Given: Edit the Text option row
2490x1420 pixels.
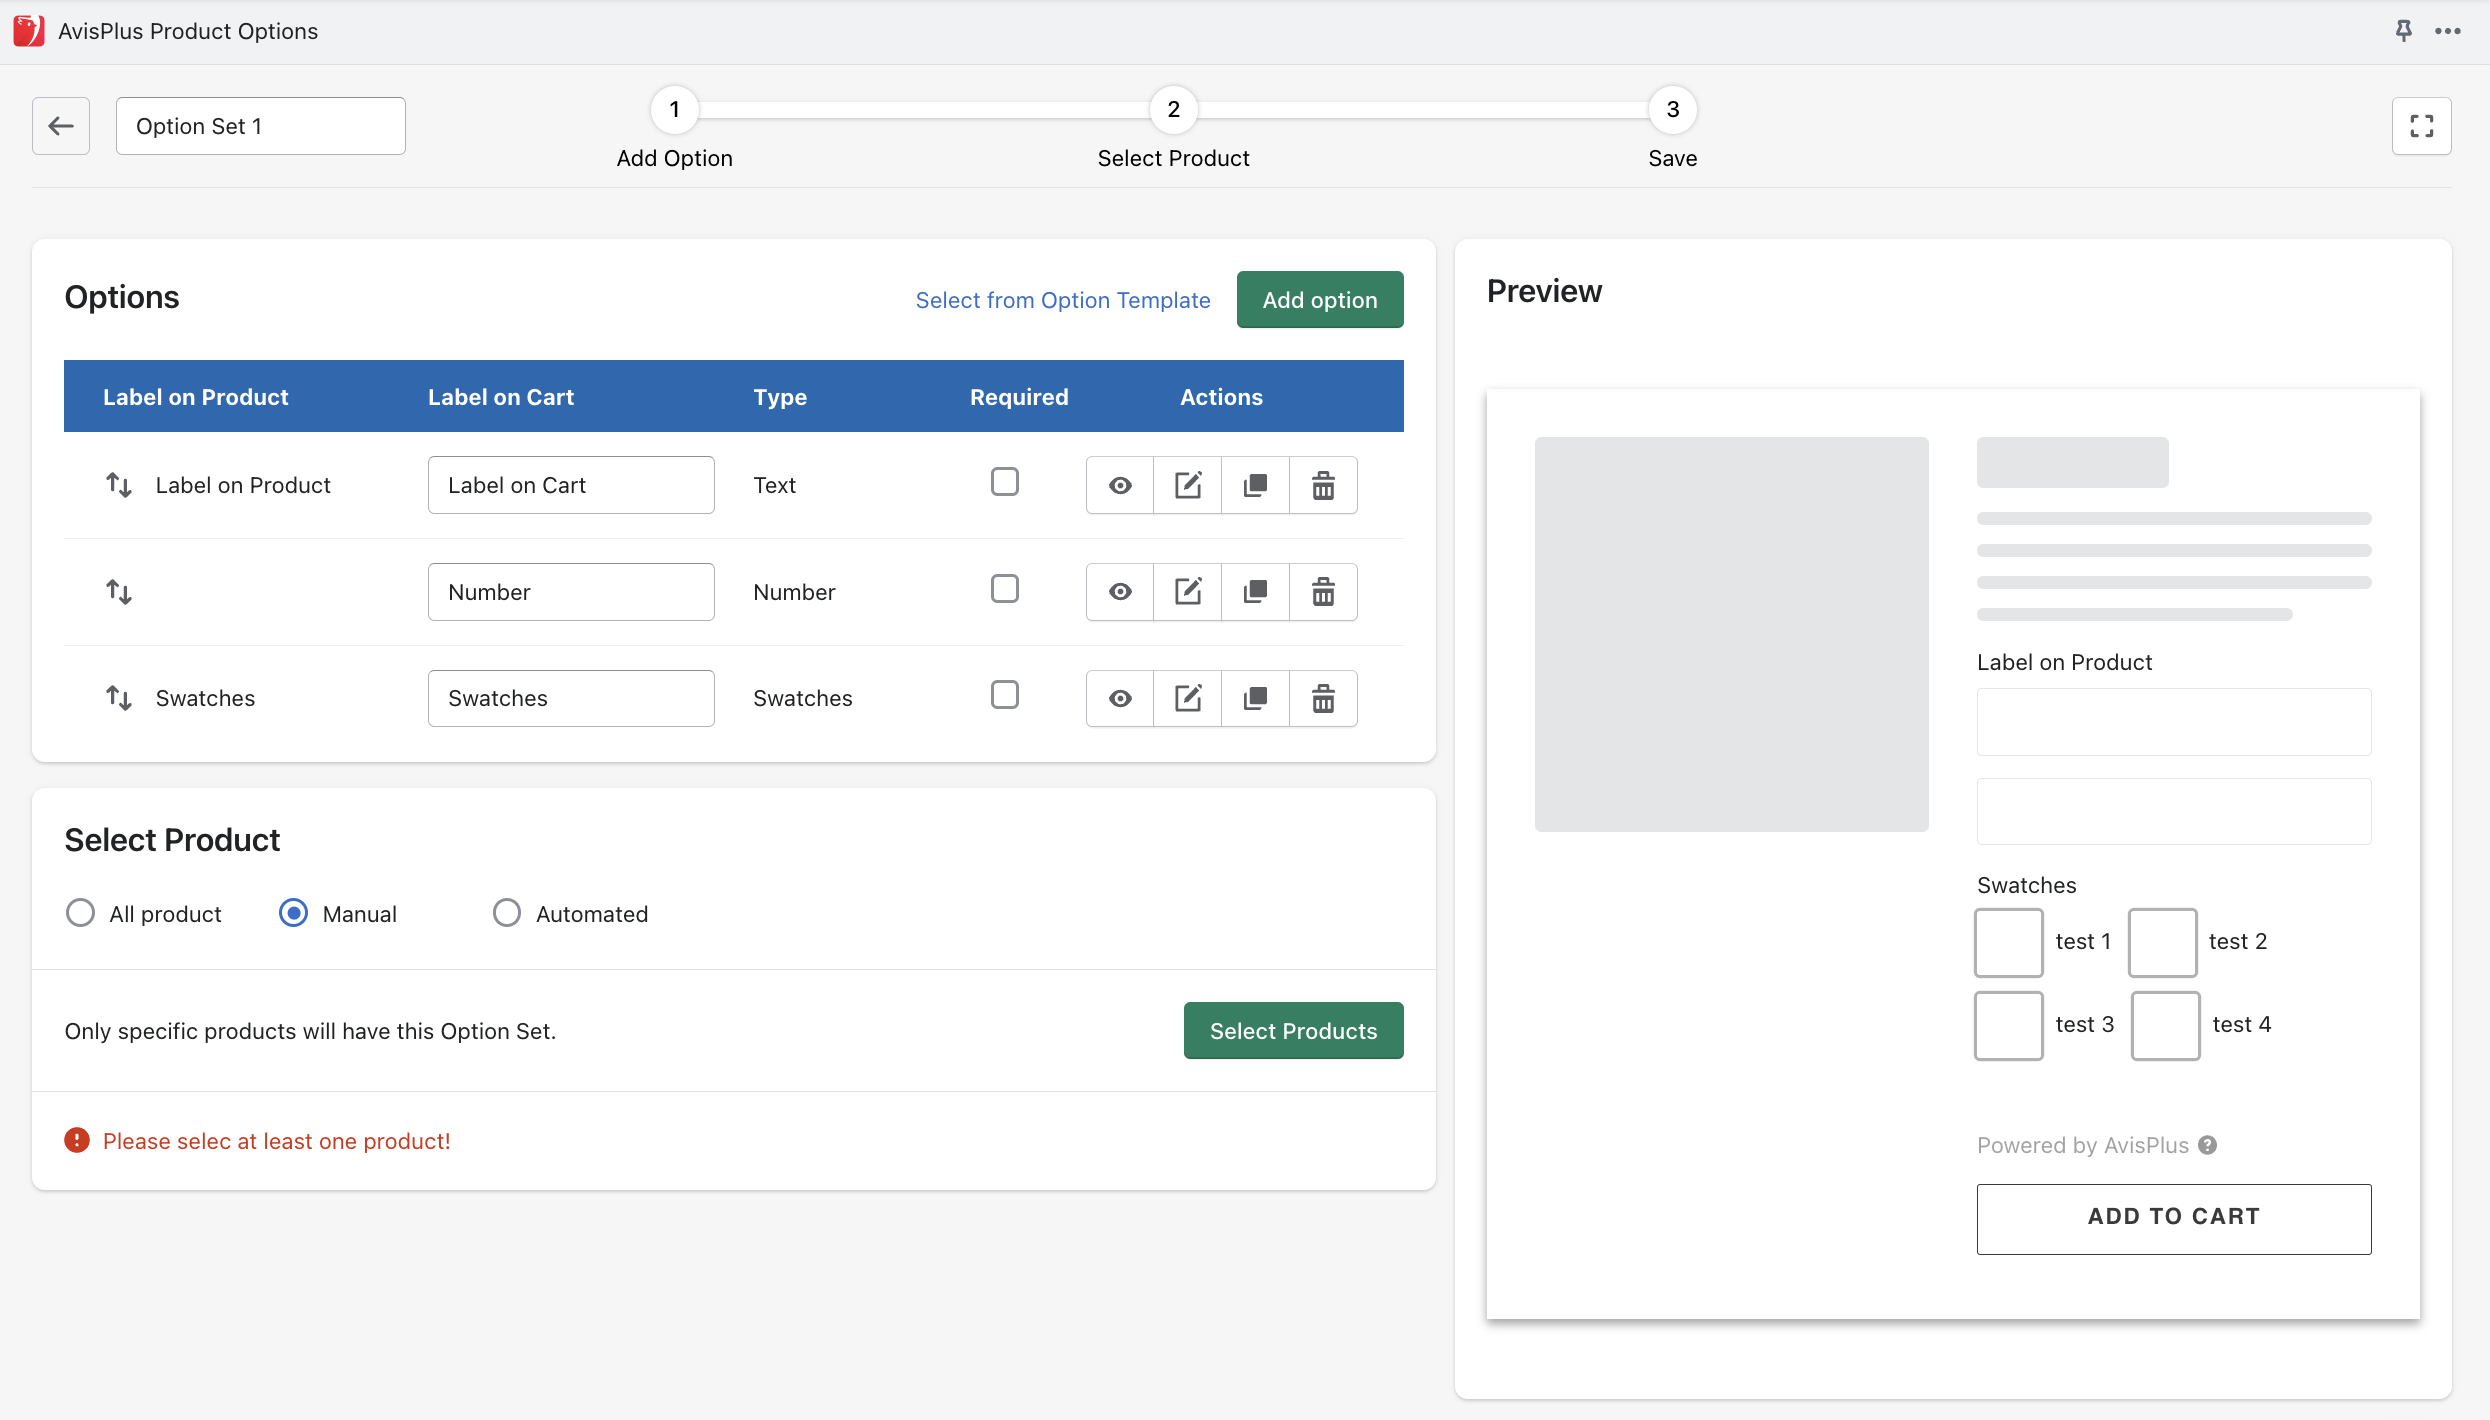Looking at the screenshot, I should [1188, 485].
